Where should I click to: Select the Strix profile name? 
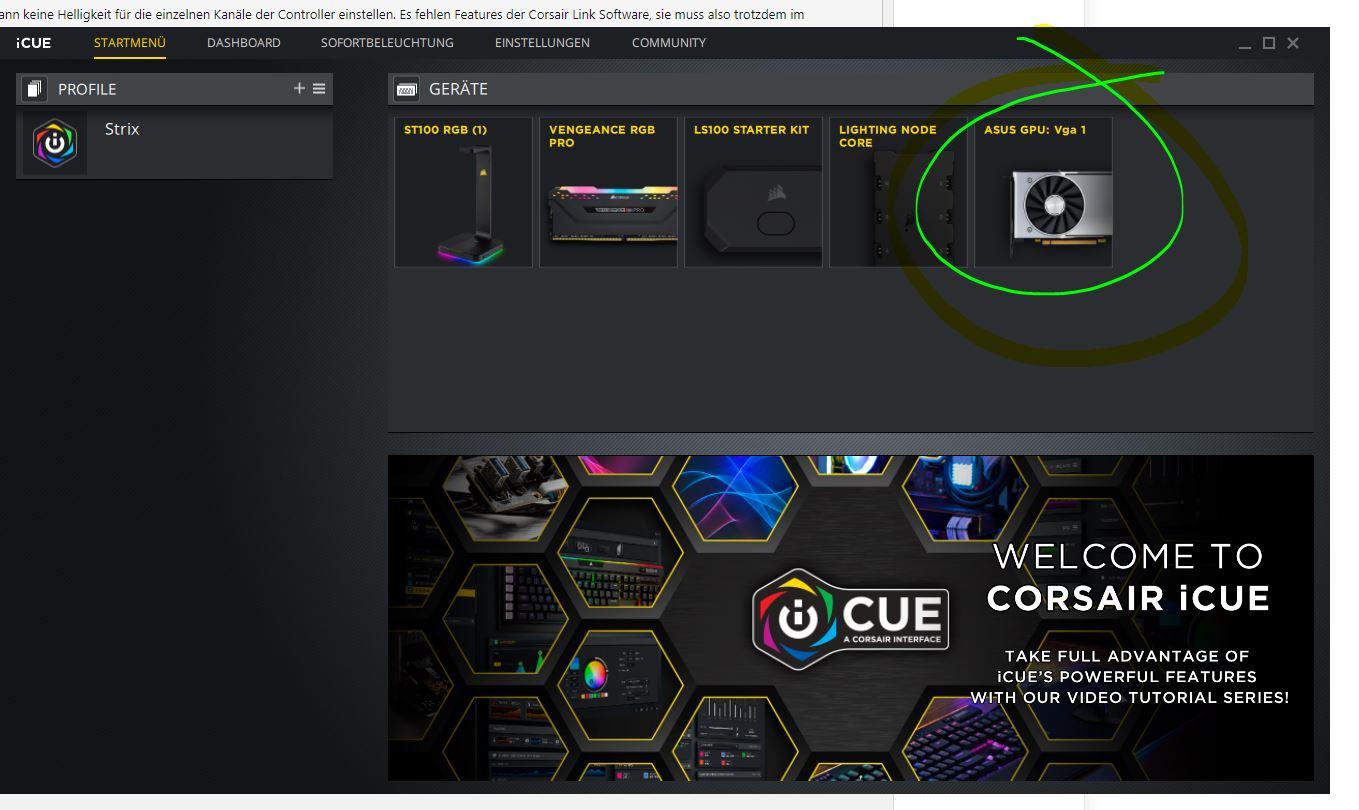coord(122,129)
